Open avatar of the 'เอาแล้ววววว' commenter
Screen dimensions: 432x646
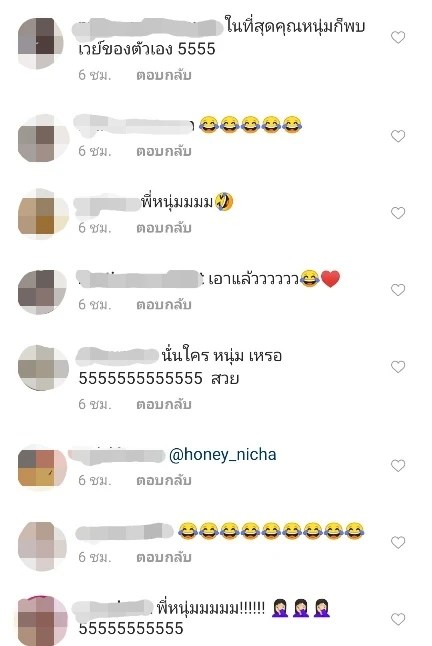(x=42, y=292)
